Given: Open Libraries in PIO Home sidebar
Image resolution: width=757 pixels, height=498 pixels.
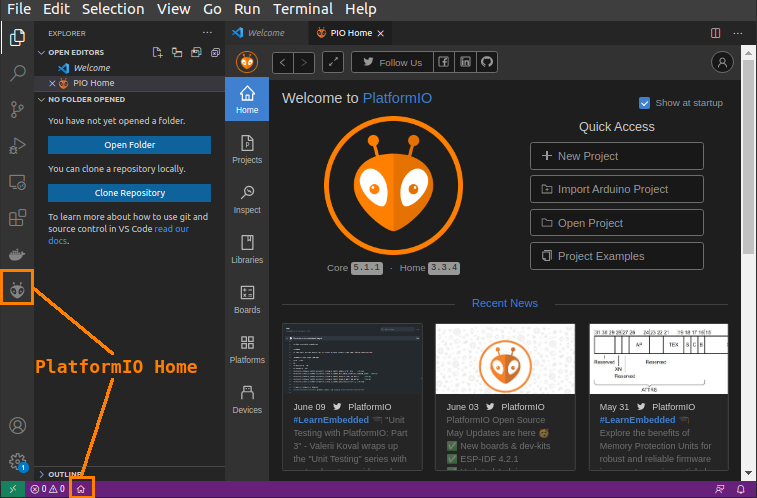Looking at the screenshot, I should pyautogui.click(x=247, y=249).
